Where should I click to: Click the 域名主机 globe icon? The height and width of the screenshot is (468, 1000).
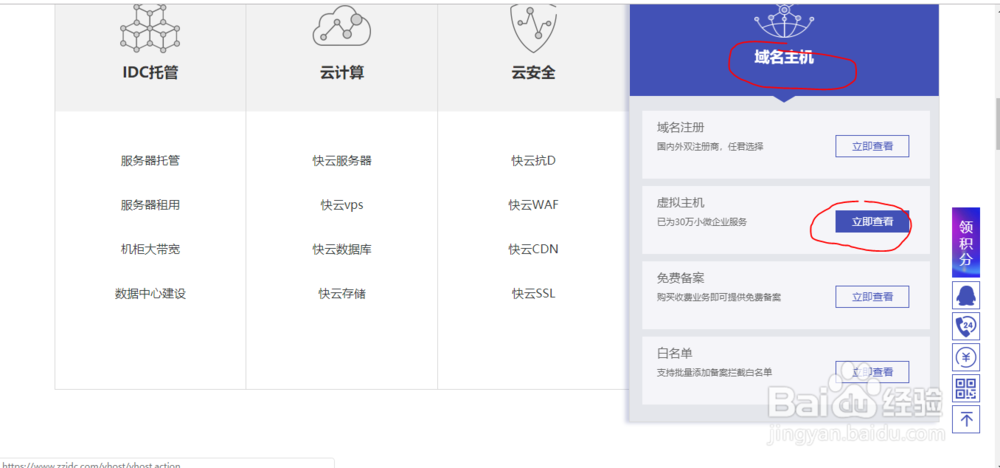click(x=784, y=21)
